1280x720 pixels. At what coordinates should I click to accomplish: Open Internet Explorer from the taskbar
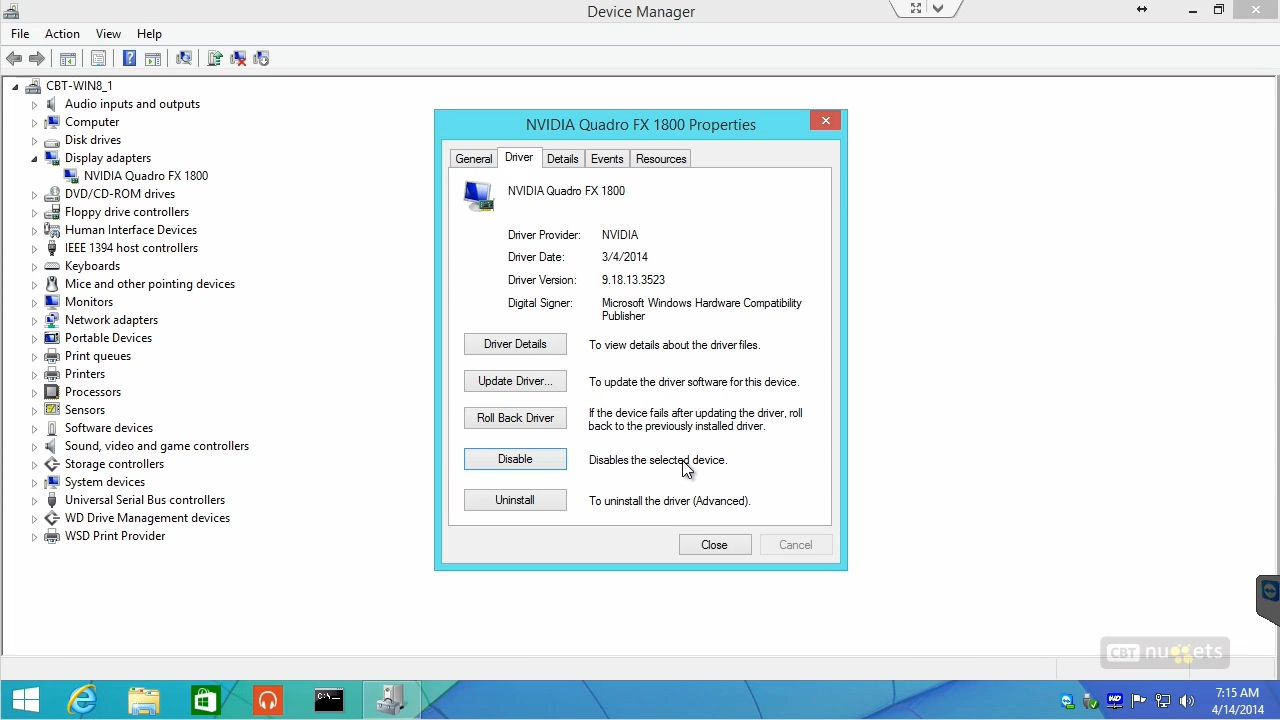[82, 700]
